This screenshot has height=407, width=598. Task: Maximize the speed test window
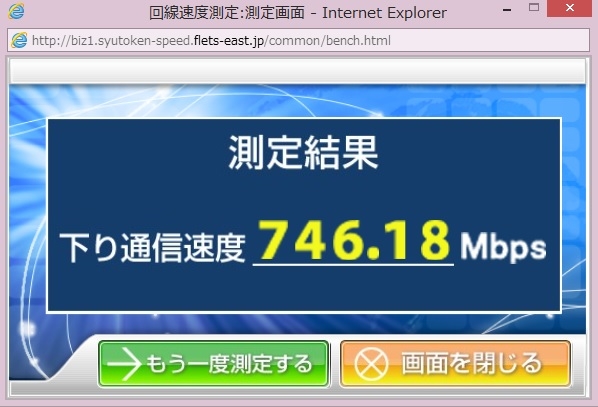[x=534, y=7]
